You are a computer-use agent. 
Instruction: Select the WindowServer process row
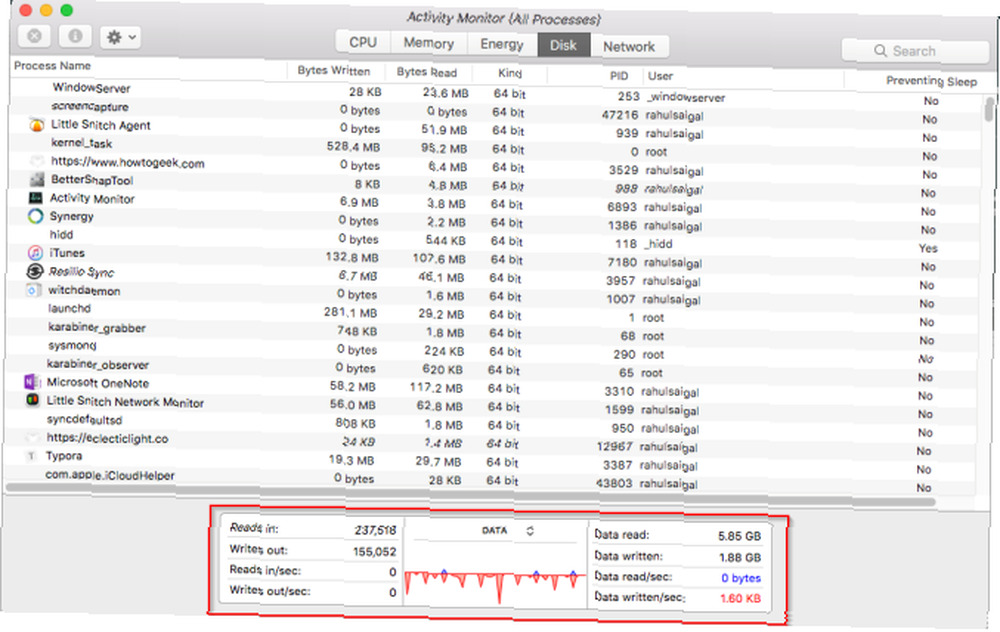pos(496,93)
